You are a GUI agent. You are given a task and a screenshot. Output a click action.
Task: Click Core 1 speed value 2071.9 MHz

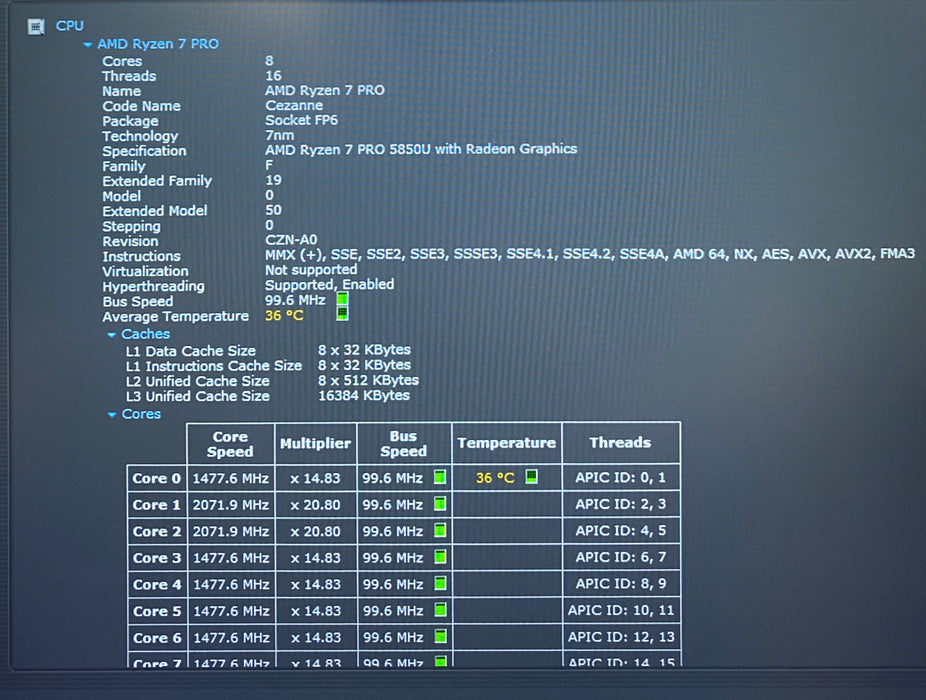tap(231, 505)
